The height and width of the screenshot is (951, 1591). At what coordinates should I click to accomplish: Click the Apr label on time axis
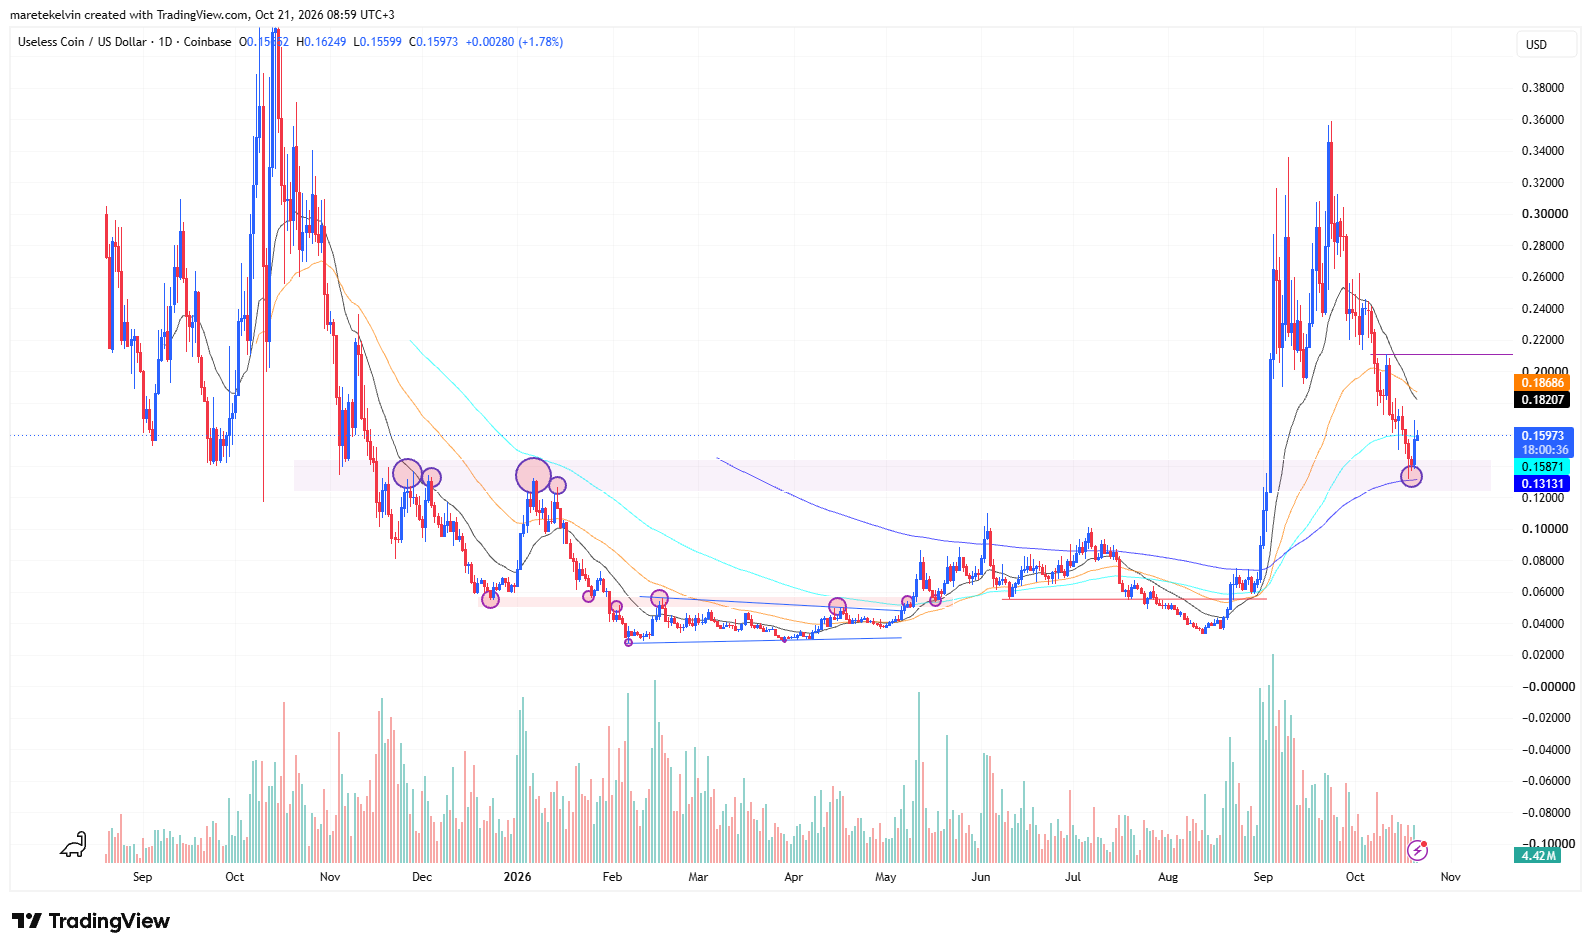click(x=793, y=877)
